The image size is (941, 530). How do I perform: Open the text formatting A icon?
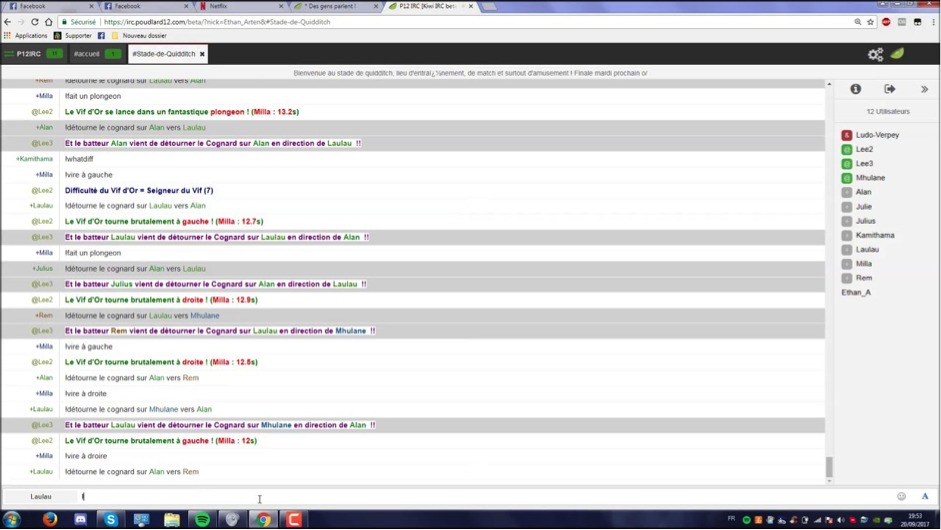click(x=925, y=496)
